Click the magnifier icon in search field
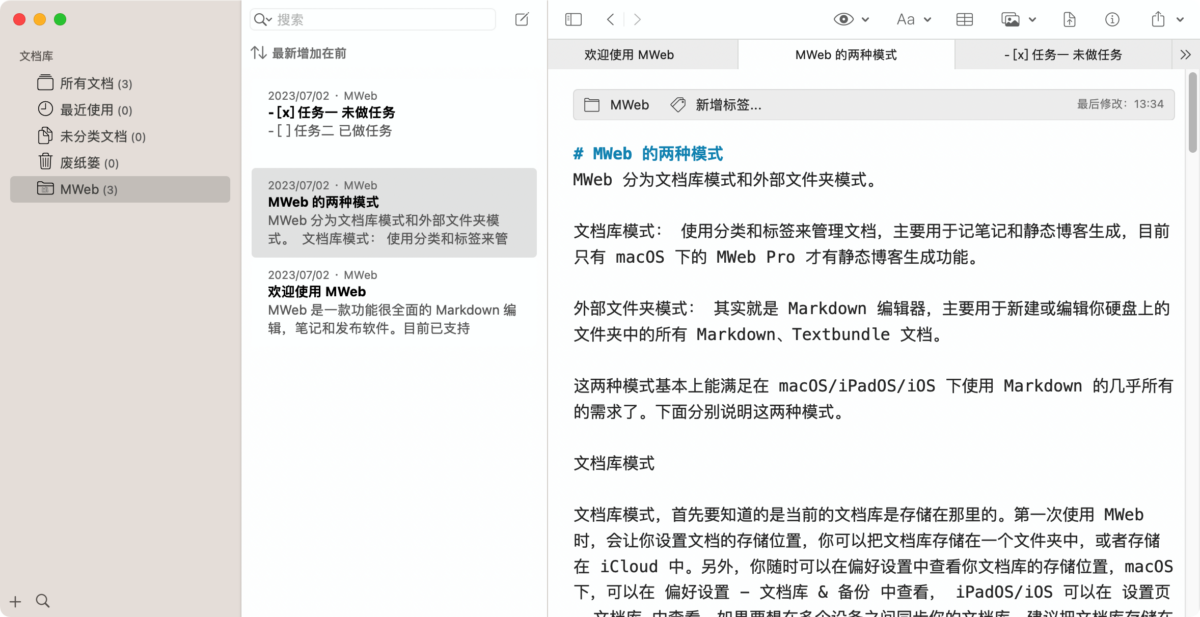This screenshot has width=1200, height=617. tap(262, 19)
